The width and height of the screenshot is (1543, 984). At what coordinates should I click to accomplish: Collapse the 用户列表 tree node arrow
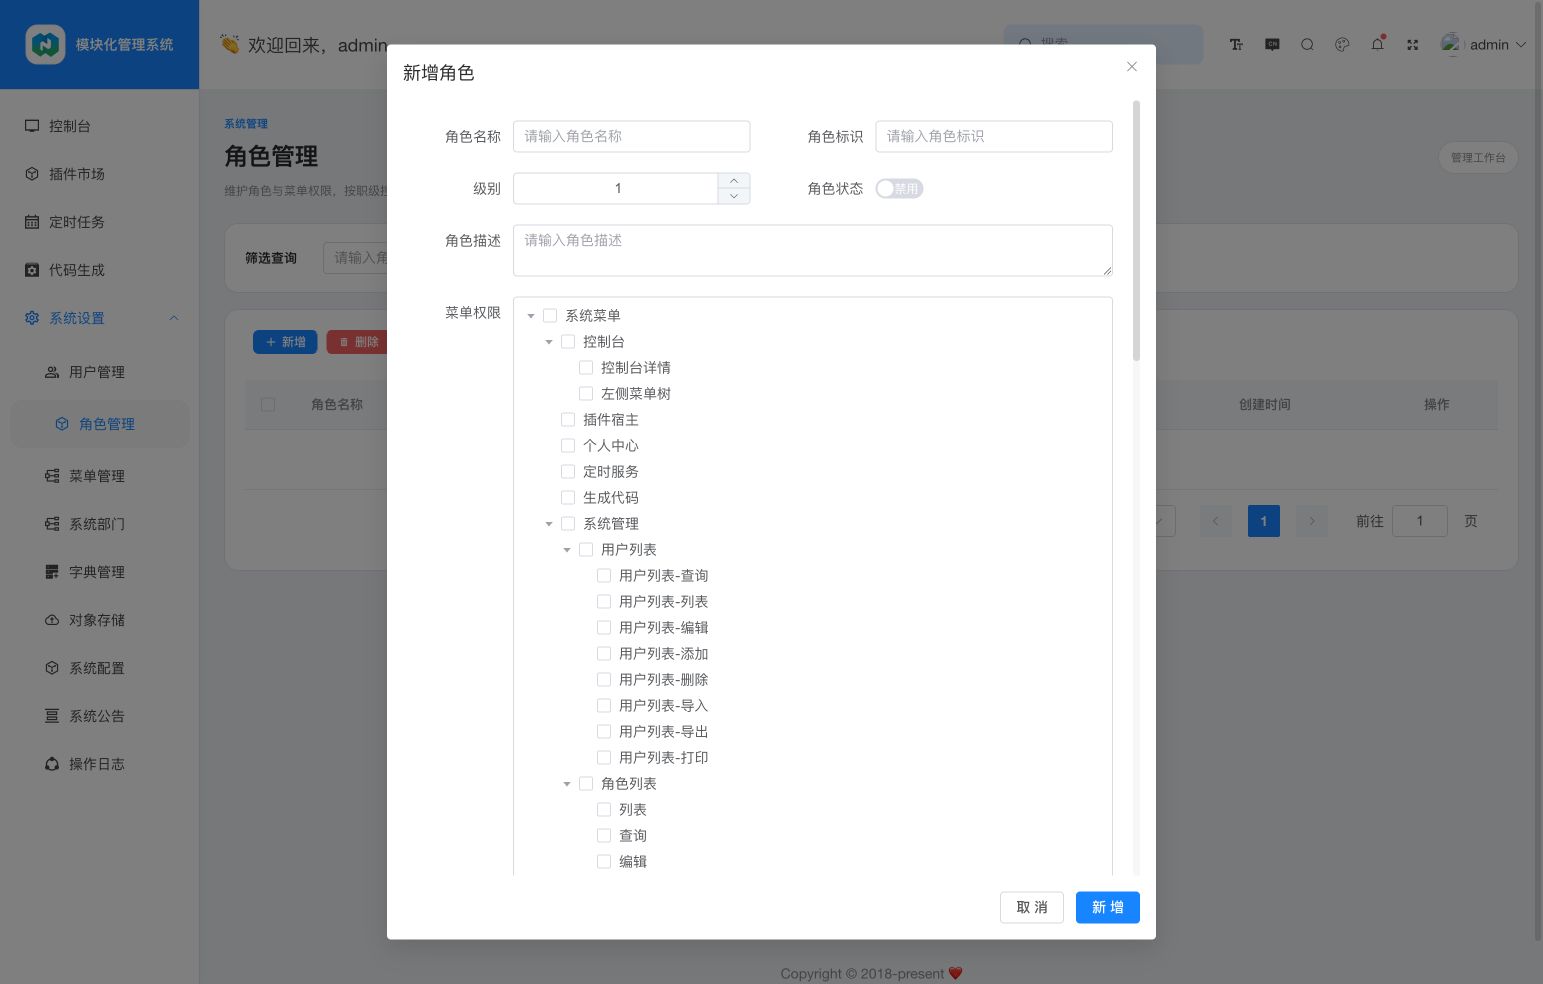[x=567, y=550]
